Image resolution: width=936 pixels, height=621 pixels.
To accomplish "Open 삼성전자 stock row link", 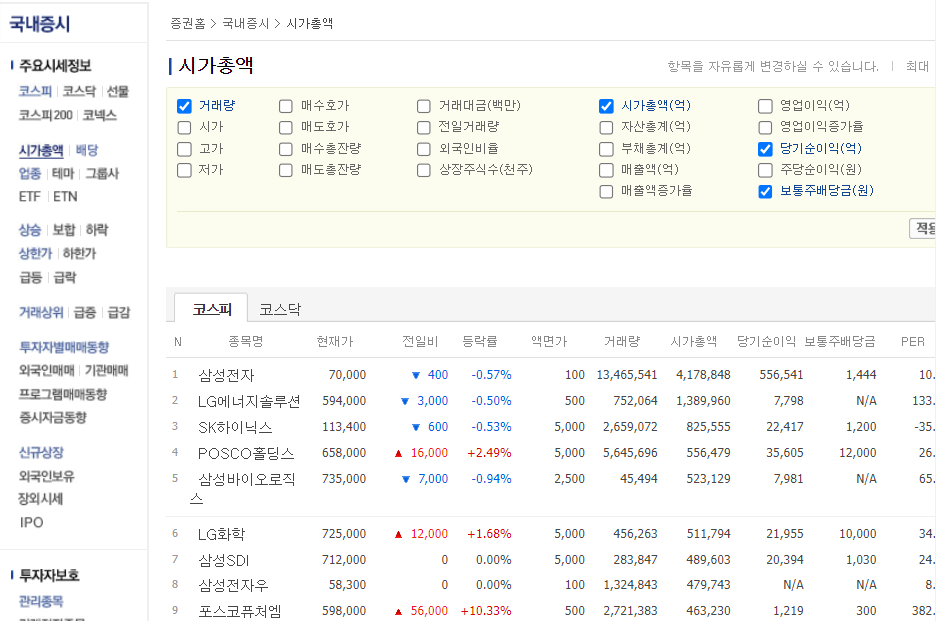I will point(226,375).
